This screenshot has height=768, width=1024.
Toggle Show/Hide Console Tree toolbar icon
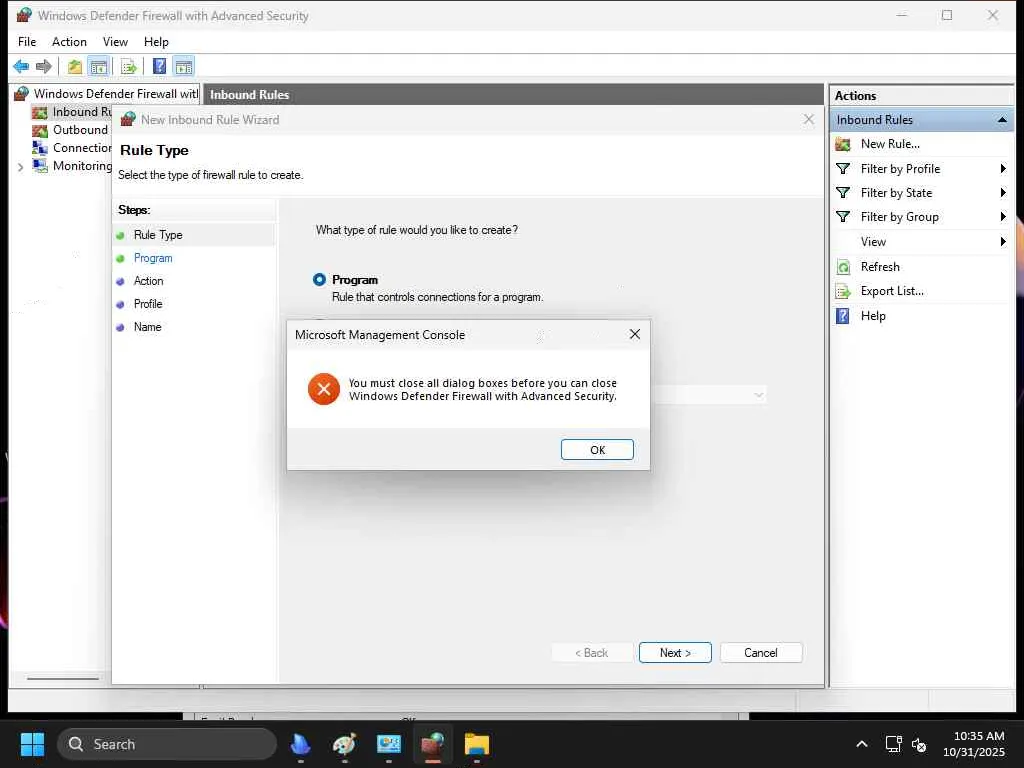click(99, 66)
